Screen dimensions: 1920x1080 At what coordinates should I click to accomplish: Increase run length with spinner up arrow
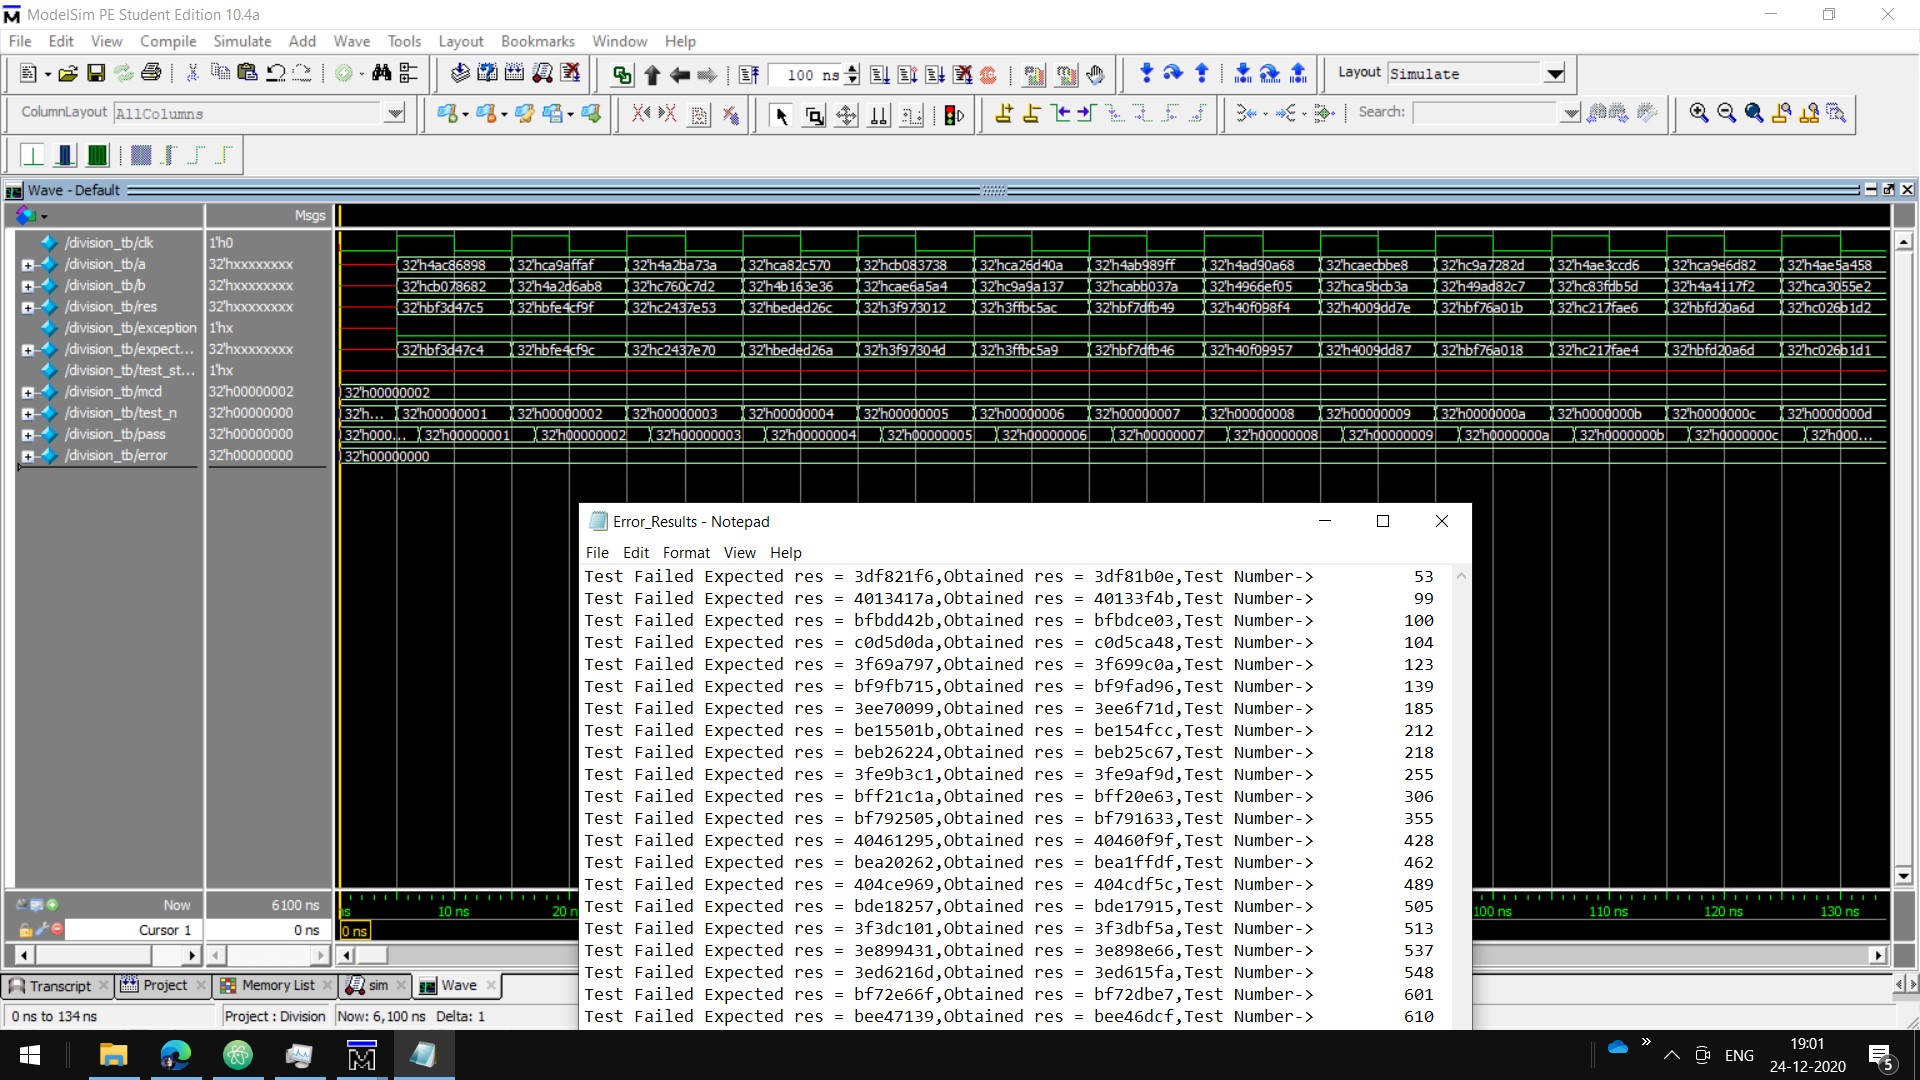pyautogui.click(x=852, y=68)
